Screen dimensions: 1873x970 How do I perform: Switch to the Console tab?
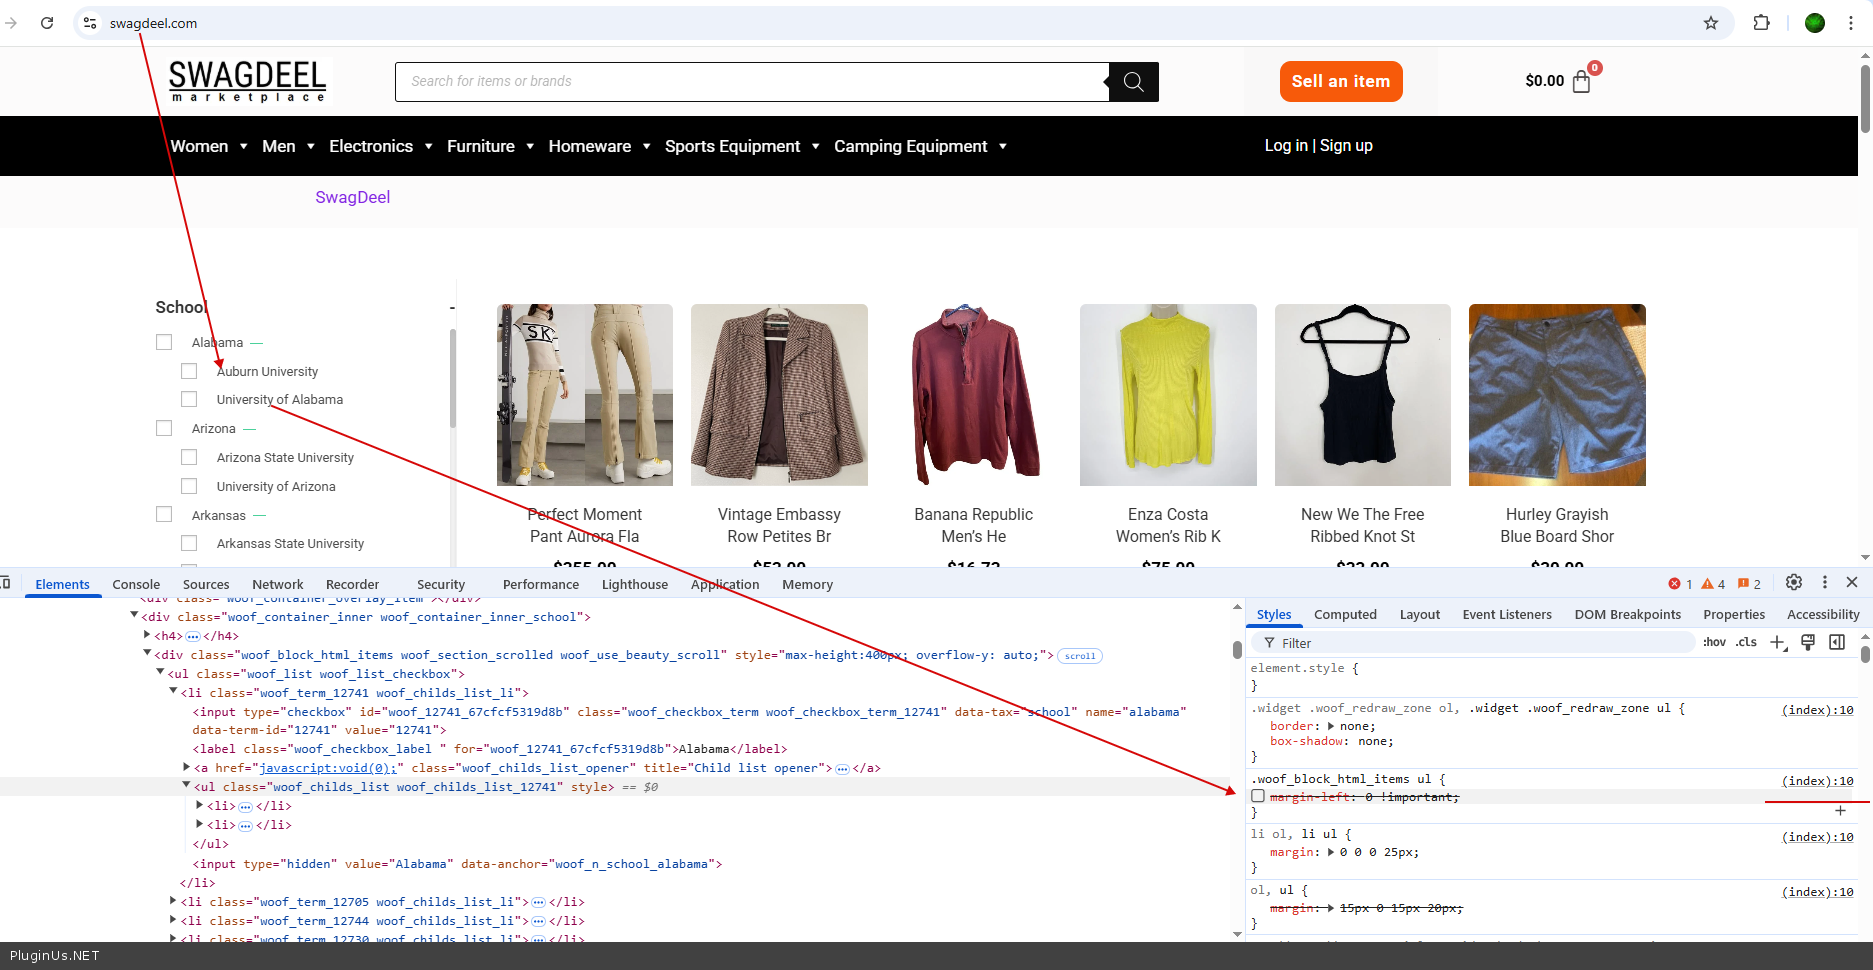coord(136,585)
